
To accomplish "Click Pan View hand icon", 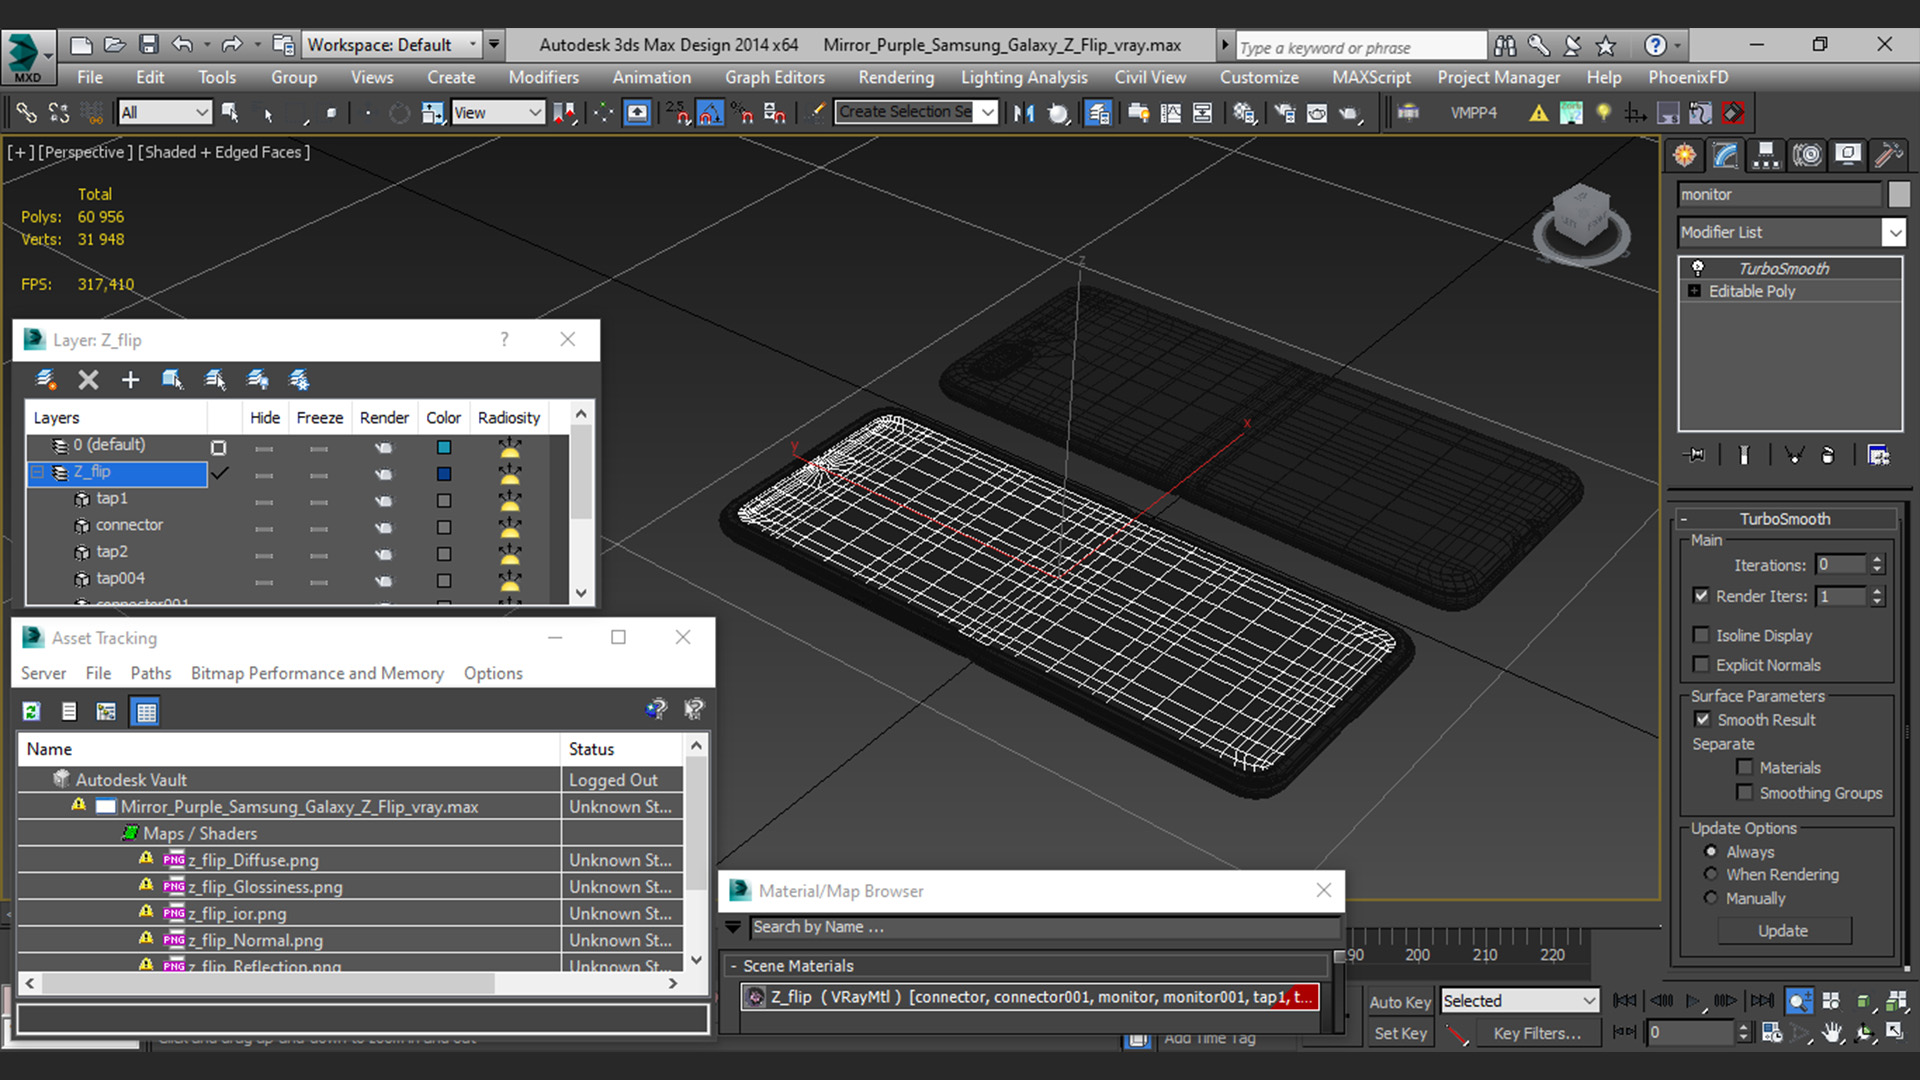I will coord(1832,1033).
